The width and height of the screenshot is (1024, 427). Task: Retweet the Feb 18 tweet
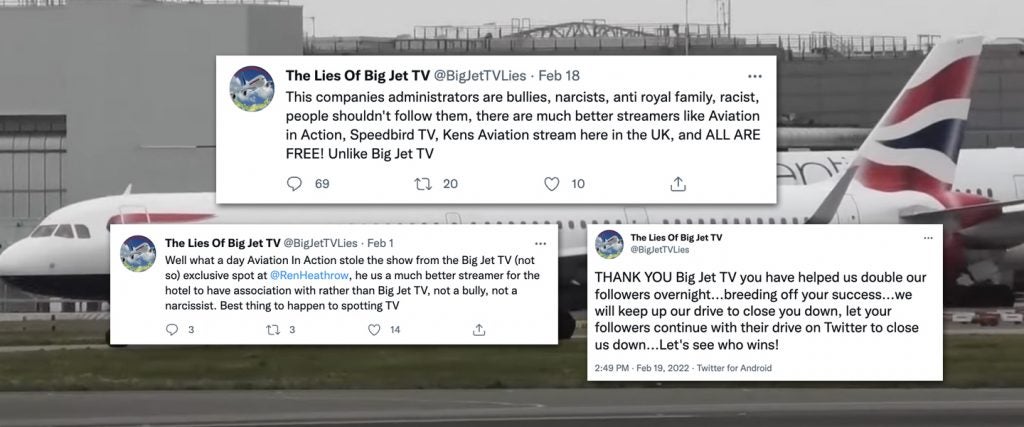(424, 184)
